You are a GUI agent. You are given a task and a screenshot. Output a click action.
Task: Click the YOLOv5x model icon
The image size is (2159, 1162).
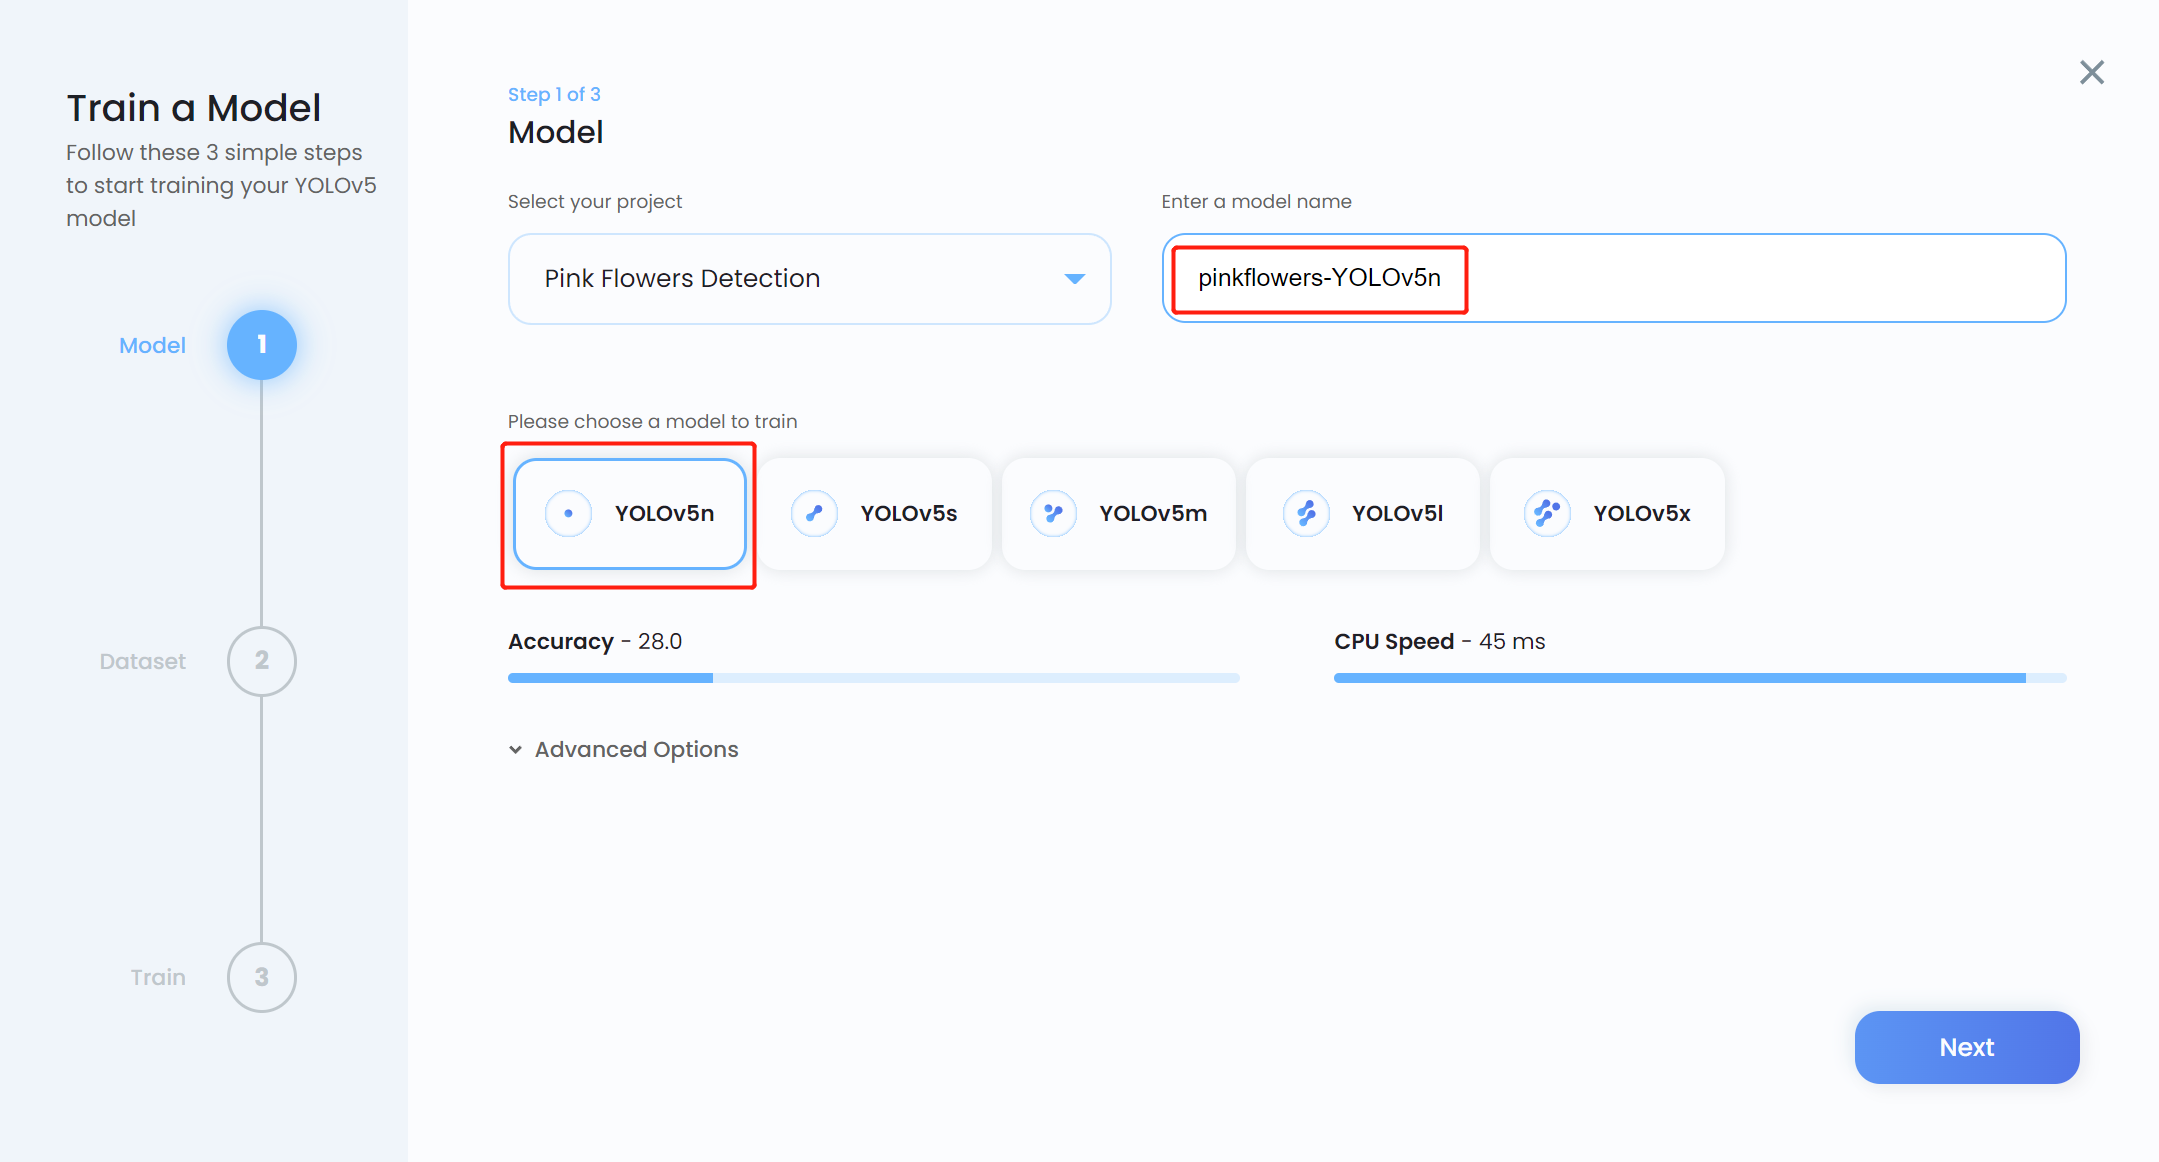[x=1547, y=514]
